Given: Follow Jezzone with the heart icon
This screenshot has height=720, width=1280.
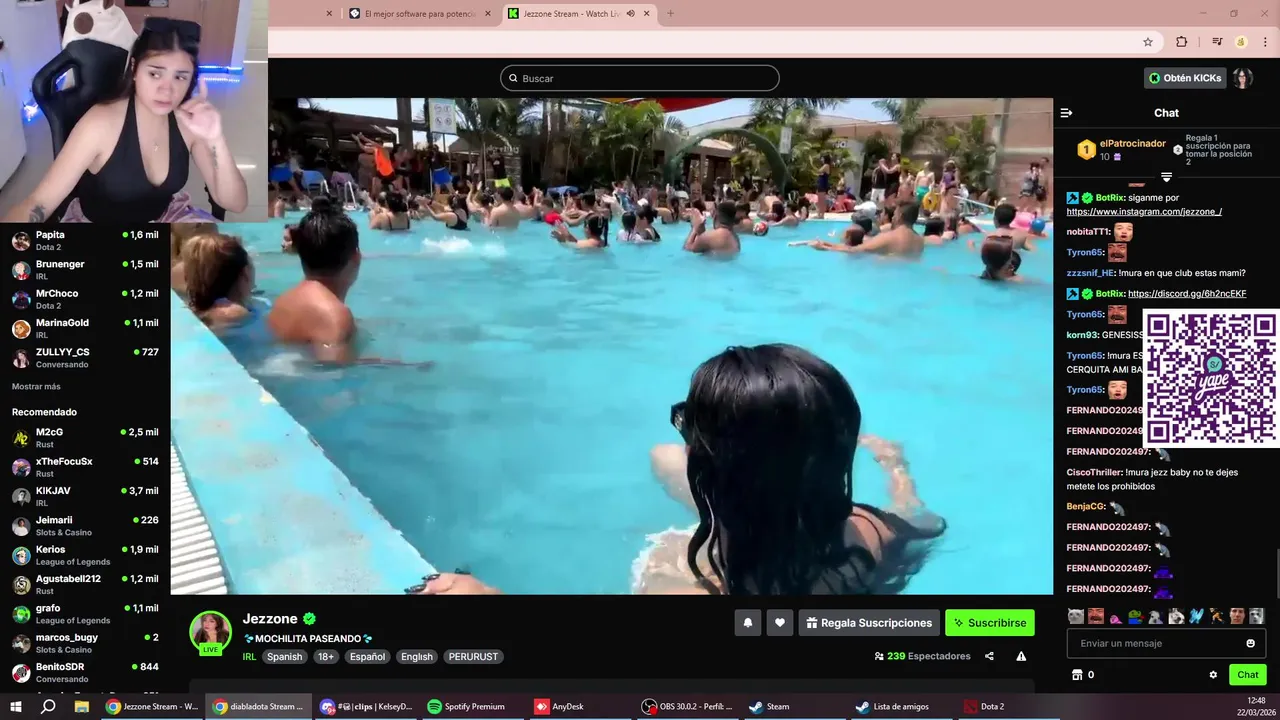Looking at the screenshot, I should 780,623.
